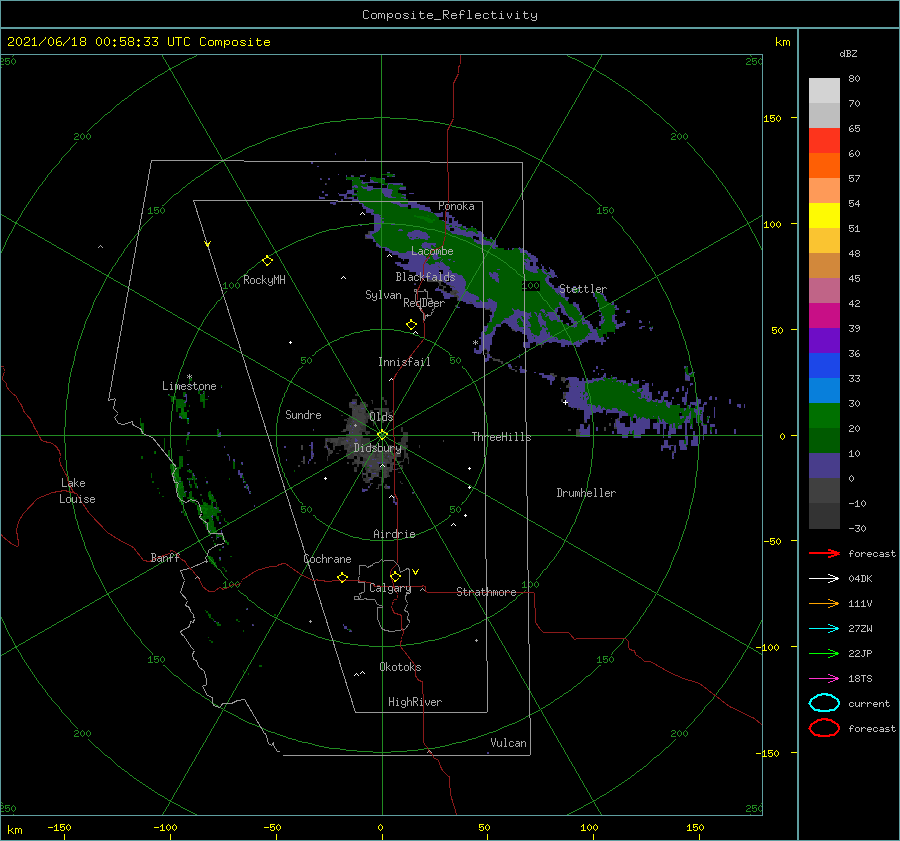Click the Banff town label
Screen dimensions: 900x841
click(165, 557)
